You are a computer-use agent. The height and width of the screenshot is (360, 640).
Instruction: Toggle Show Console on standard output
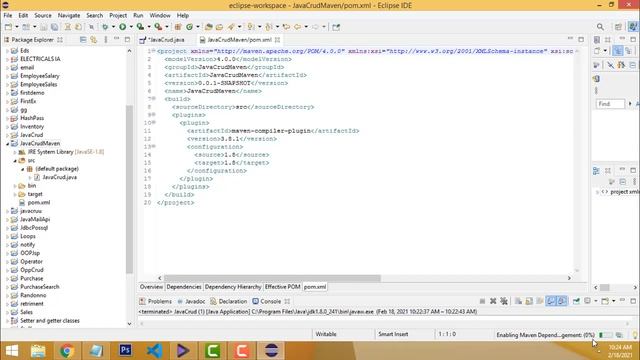(x=551, y=301)
